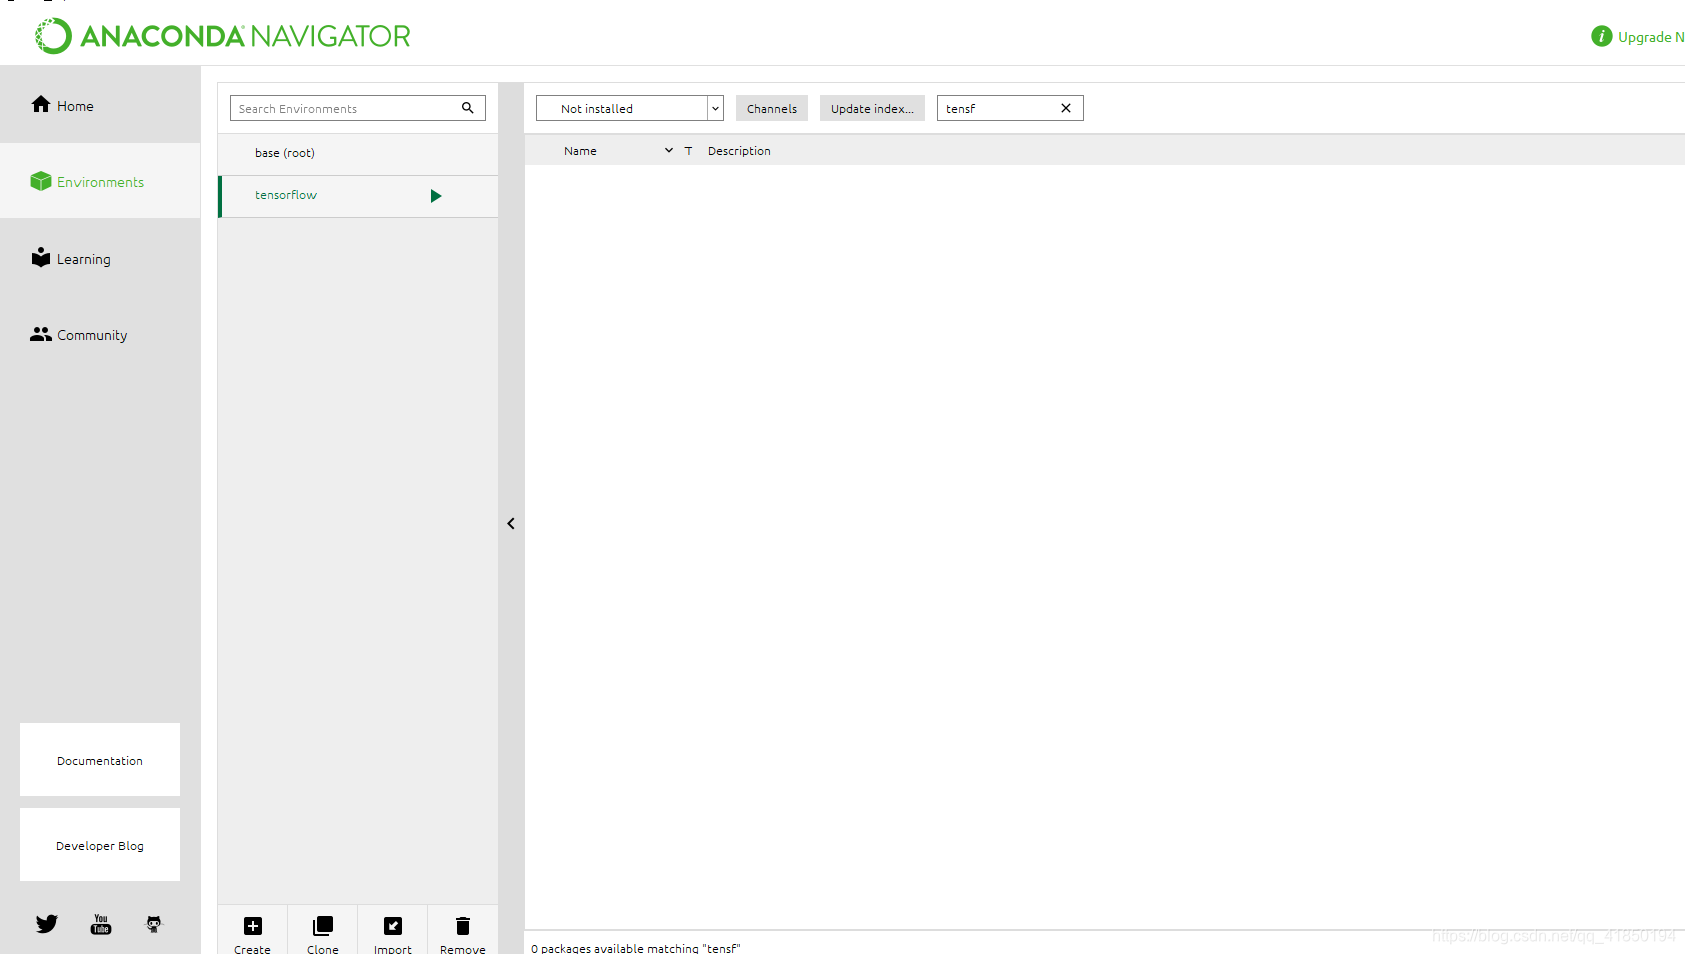Open the Documentation link
1685x954 pixels.
click(x=100, y=760)
